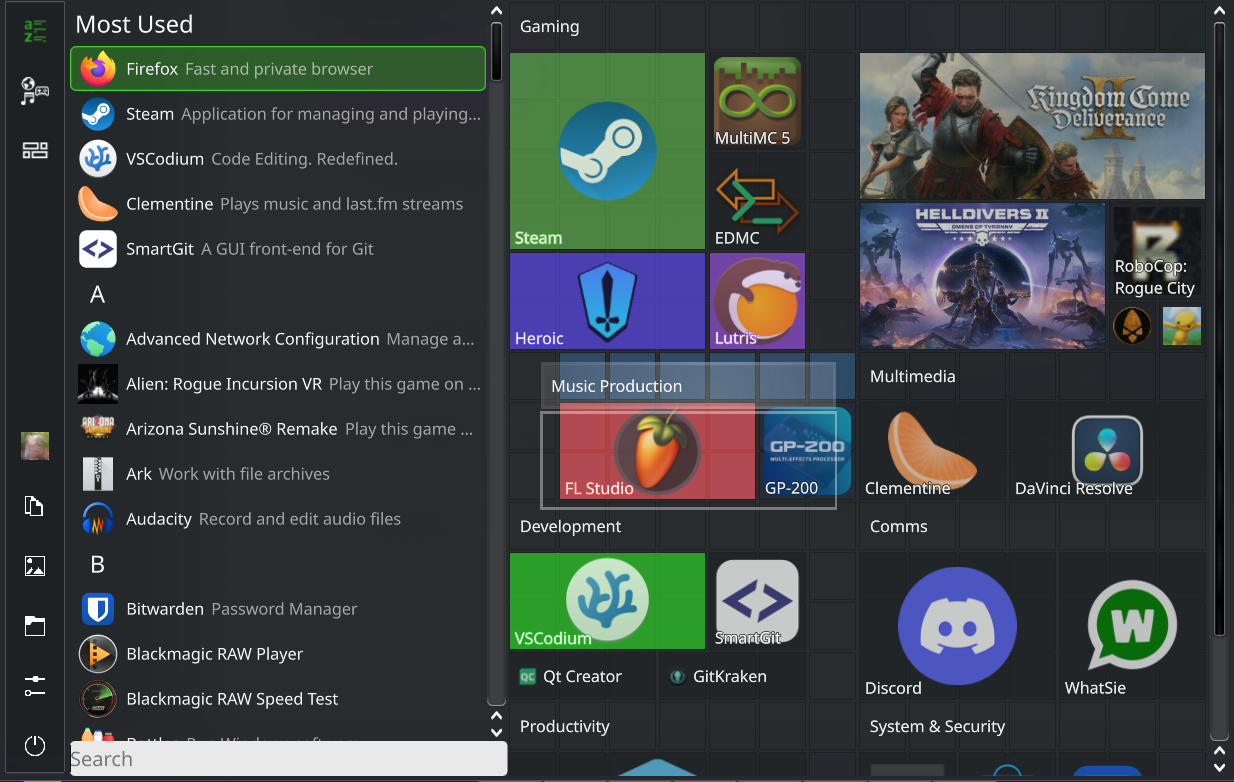The image size is (1234, 782).
Task: Switch to alphabetical A-Z app view
Action: (35, 31)
